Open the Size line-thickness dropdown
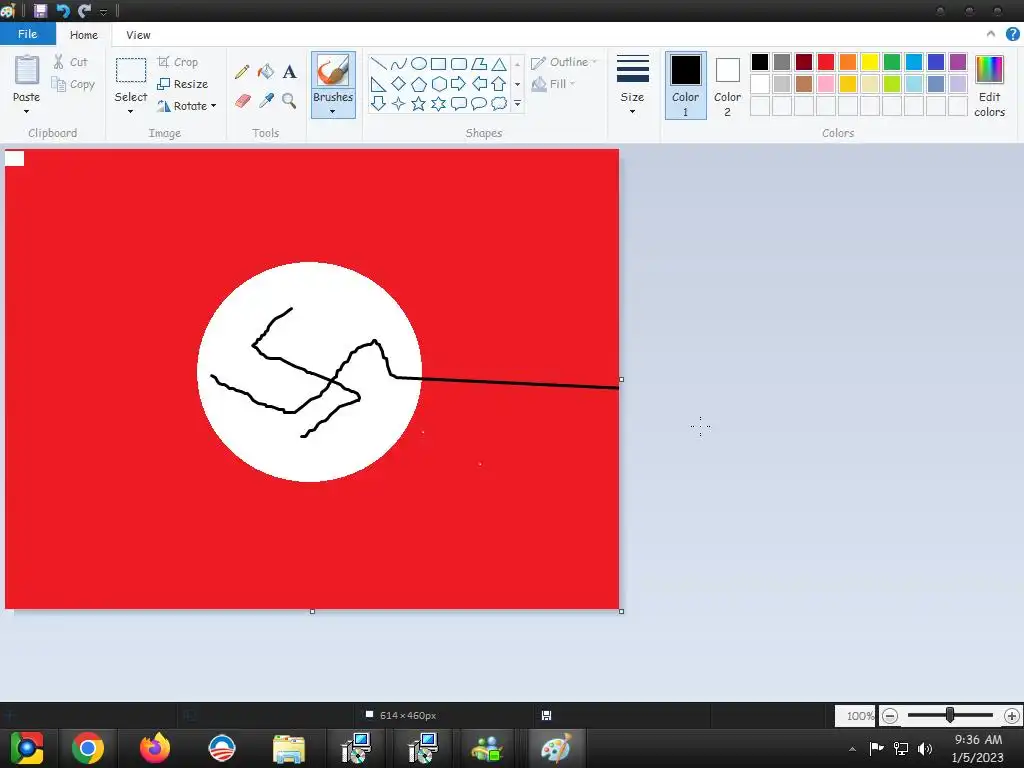This screenshot has height=768, width=1024. pyautogui.click(x=632, y=85)
